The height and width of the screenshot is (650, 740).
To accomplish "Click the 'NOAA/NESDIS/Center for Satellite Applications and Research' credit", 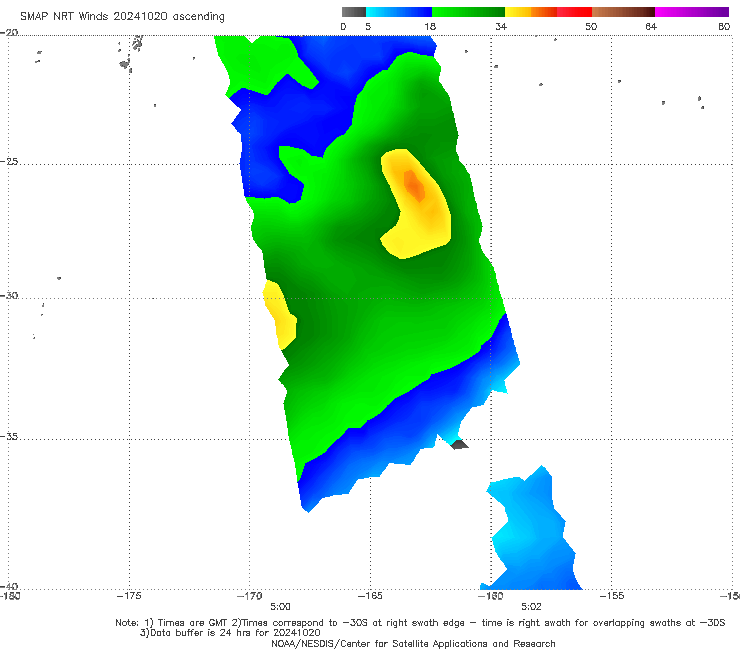I will coord(413,643).
